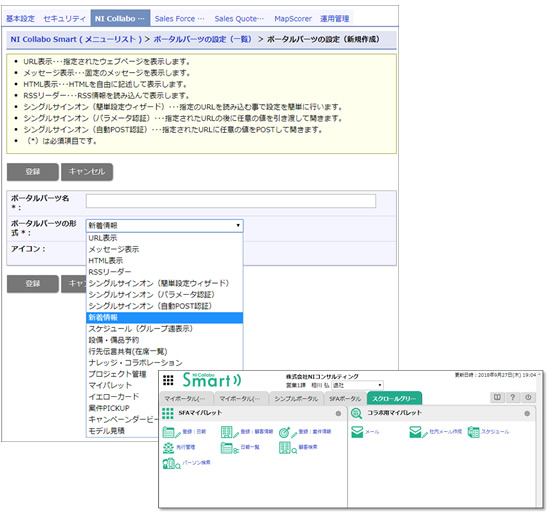Open the パーソン検索 icon

pyautogui.click(x=171, y=463)
